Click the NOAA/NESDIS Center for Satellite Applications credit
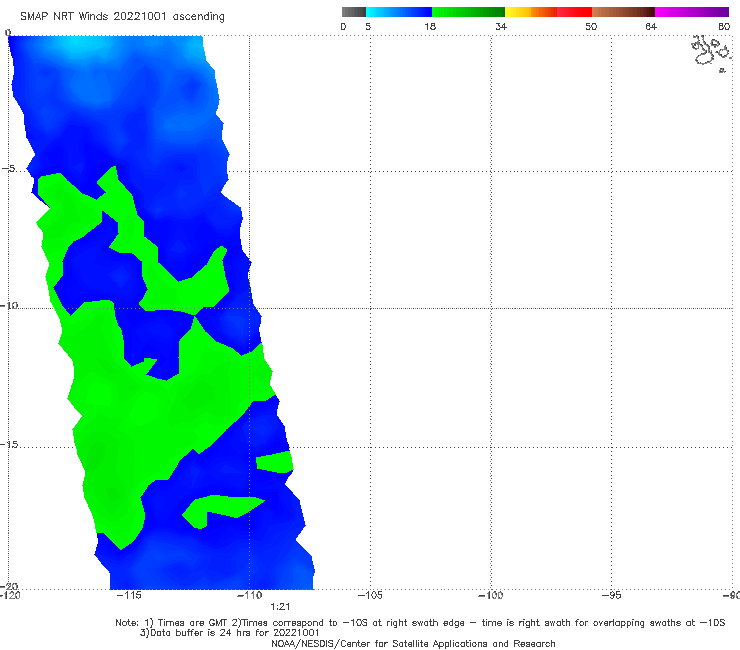 coord(413,644)
